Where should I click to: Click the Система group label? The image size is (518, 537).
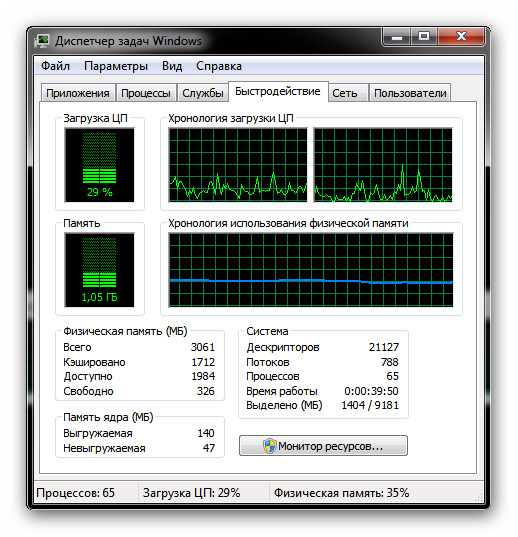[267, 331]
